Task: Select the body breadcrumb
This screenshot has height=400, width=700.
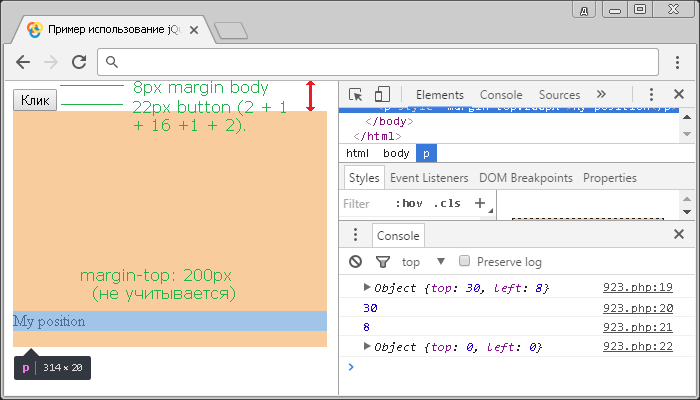Action: [396, 153]
